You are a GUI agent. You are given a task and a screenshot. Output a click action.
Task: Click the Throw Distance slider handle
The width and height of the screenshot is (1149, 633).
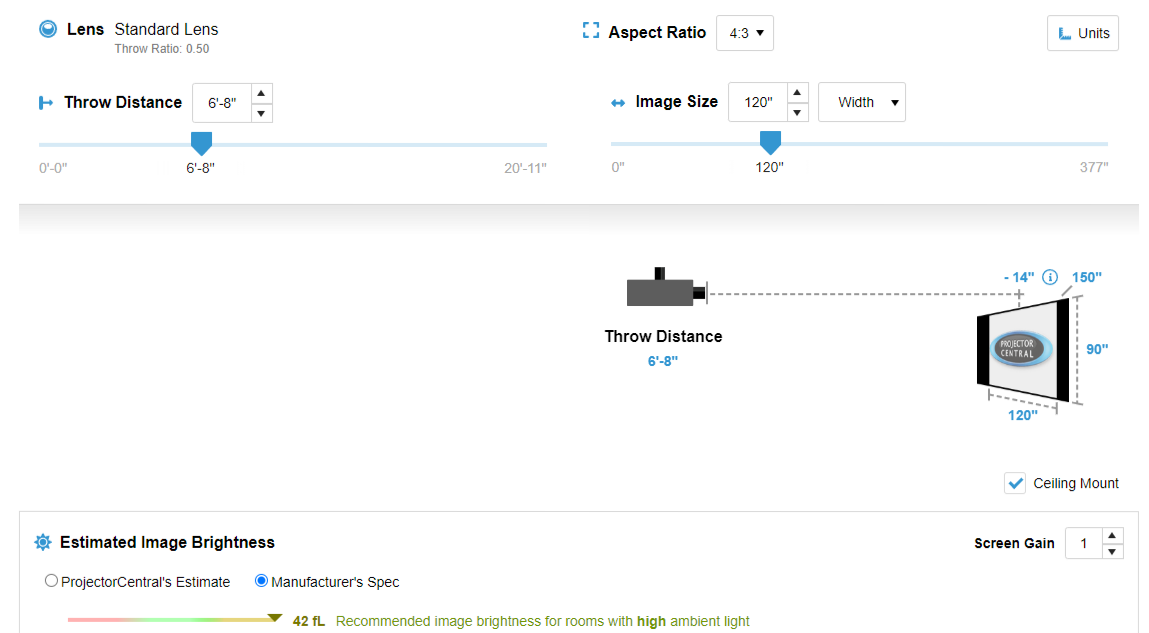[202, 143]
